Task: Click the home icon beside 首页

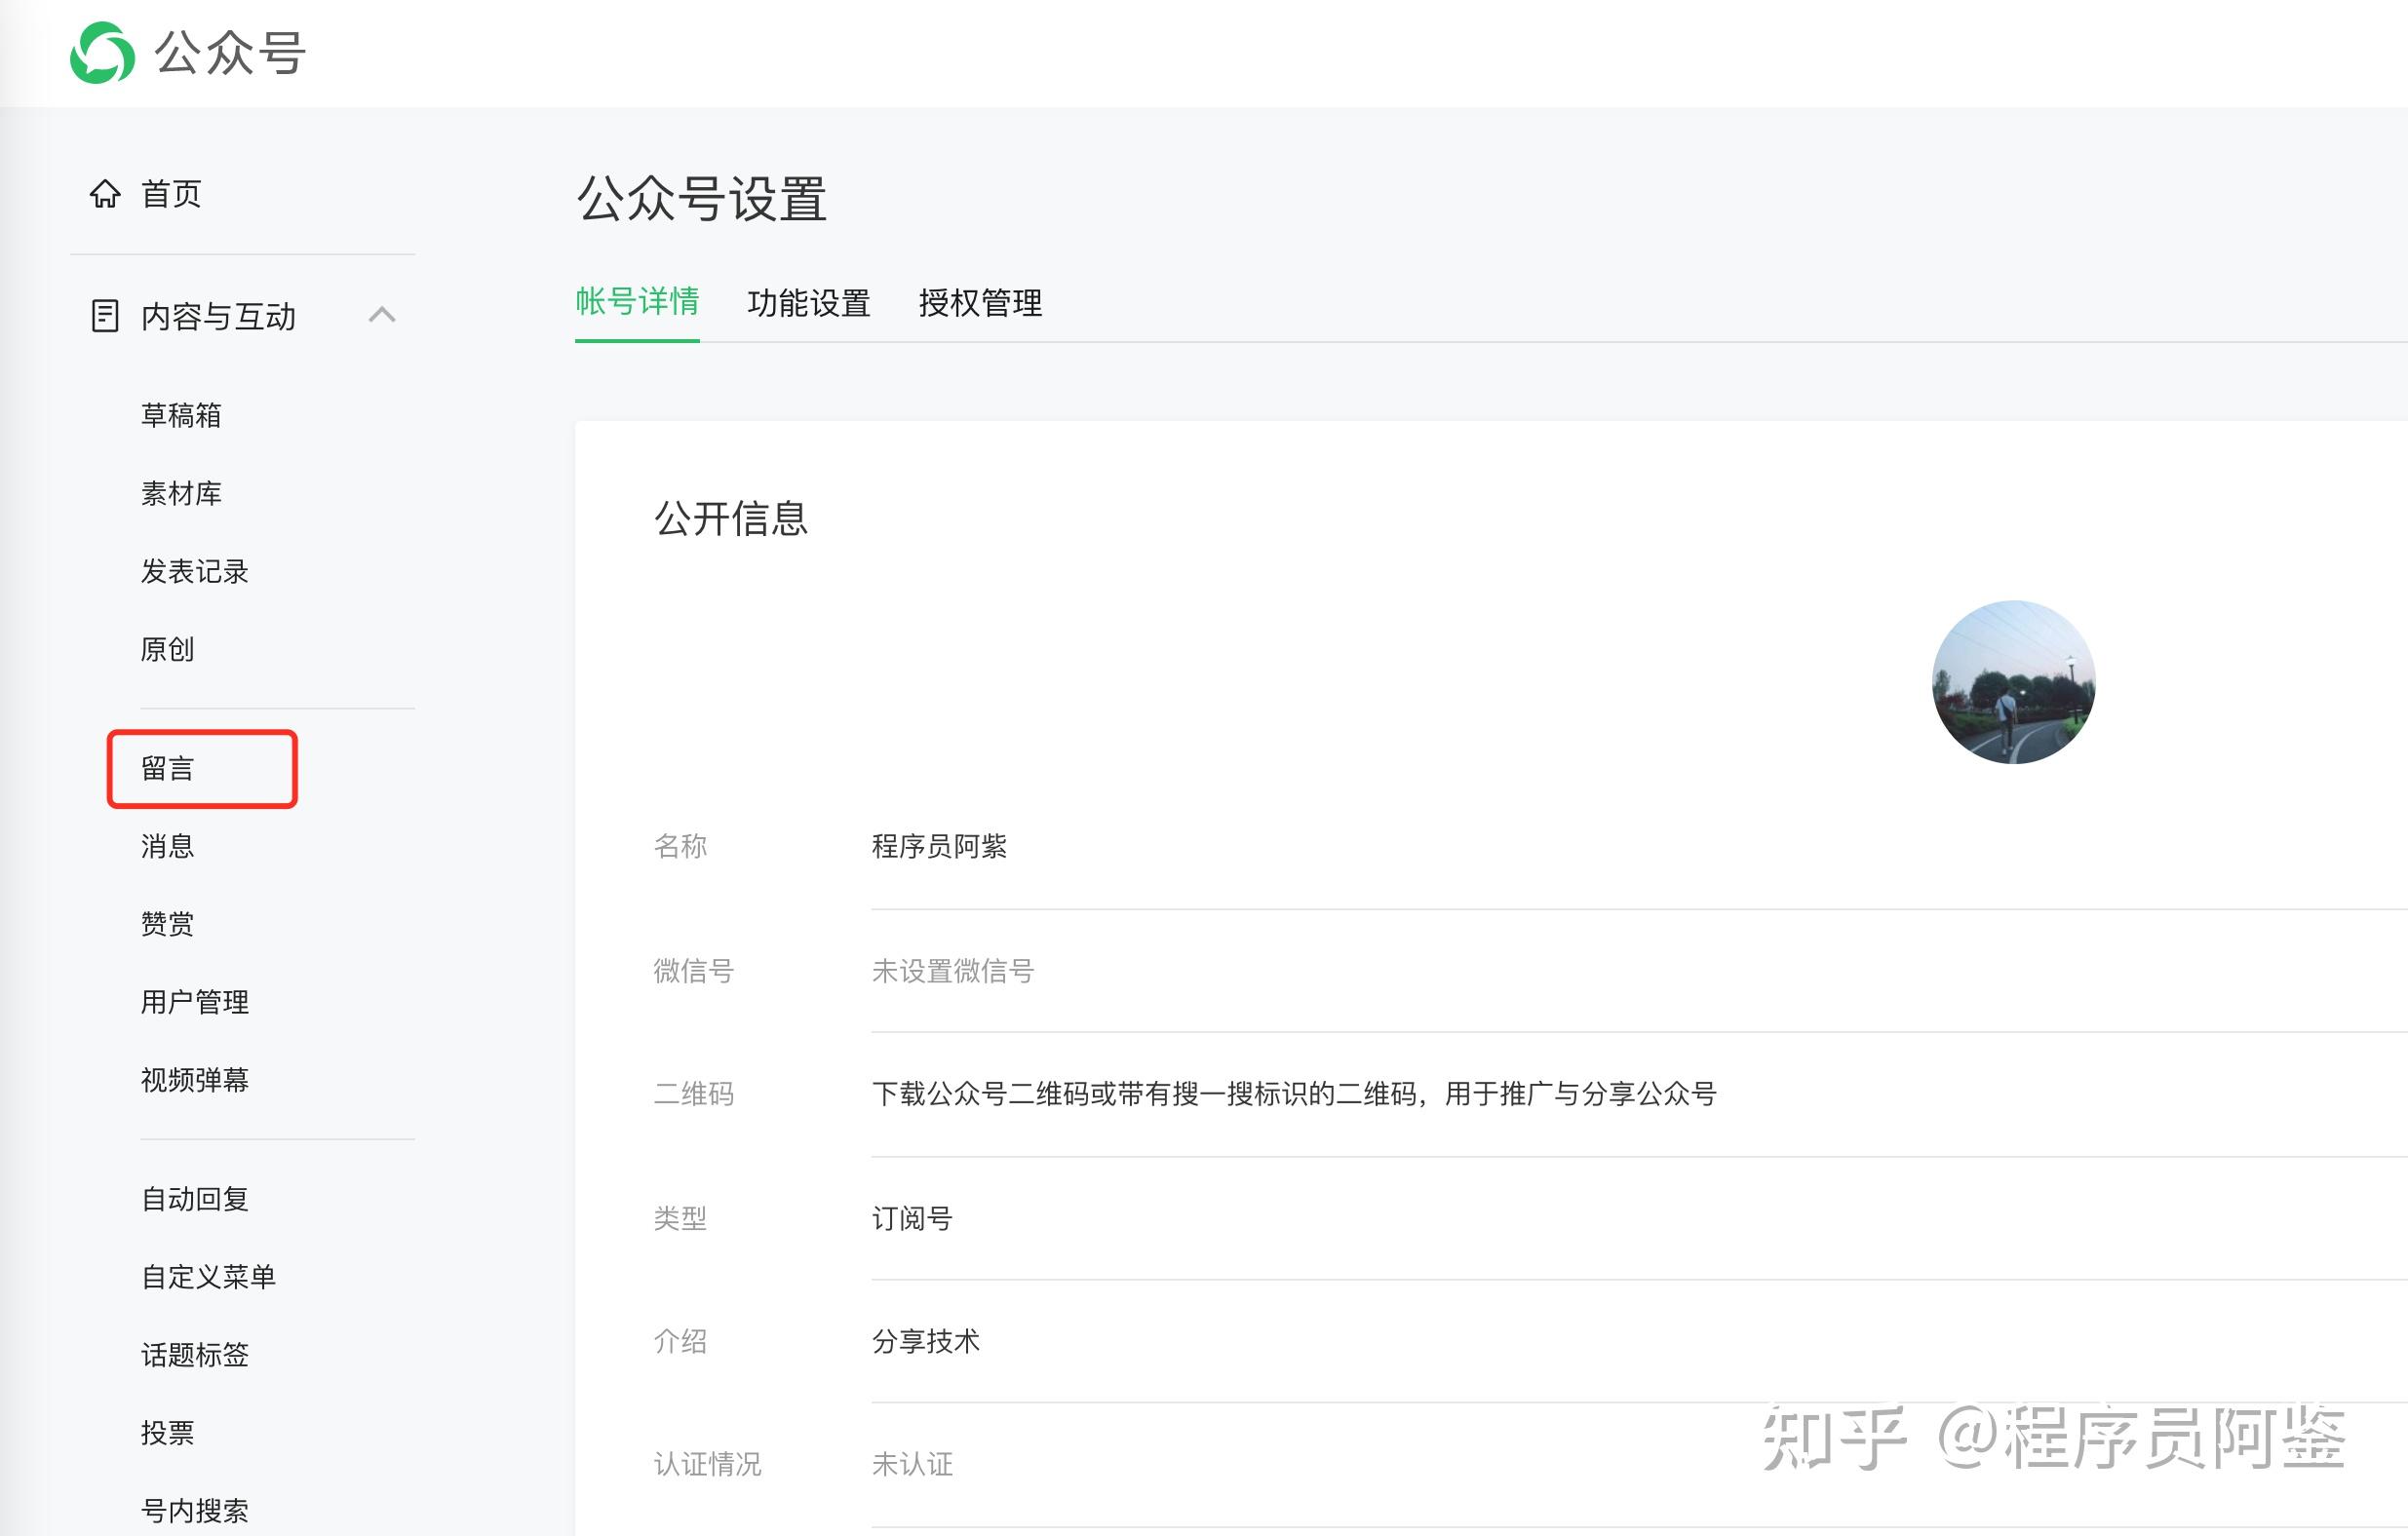Action: (106, 193)
